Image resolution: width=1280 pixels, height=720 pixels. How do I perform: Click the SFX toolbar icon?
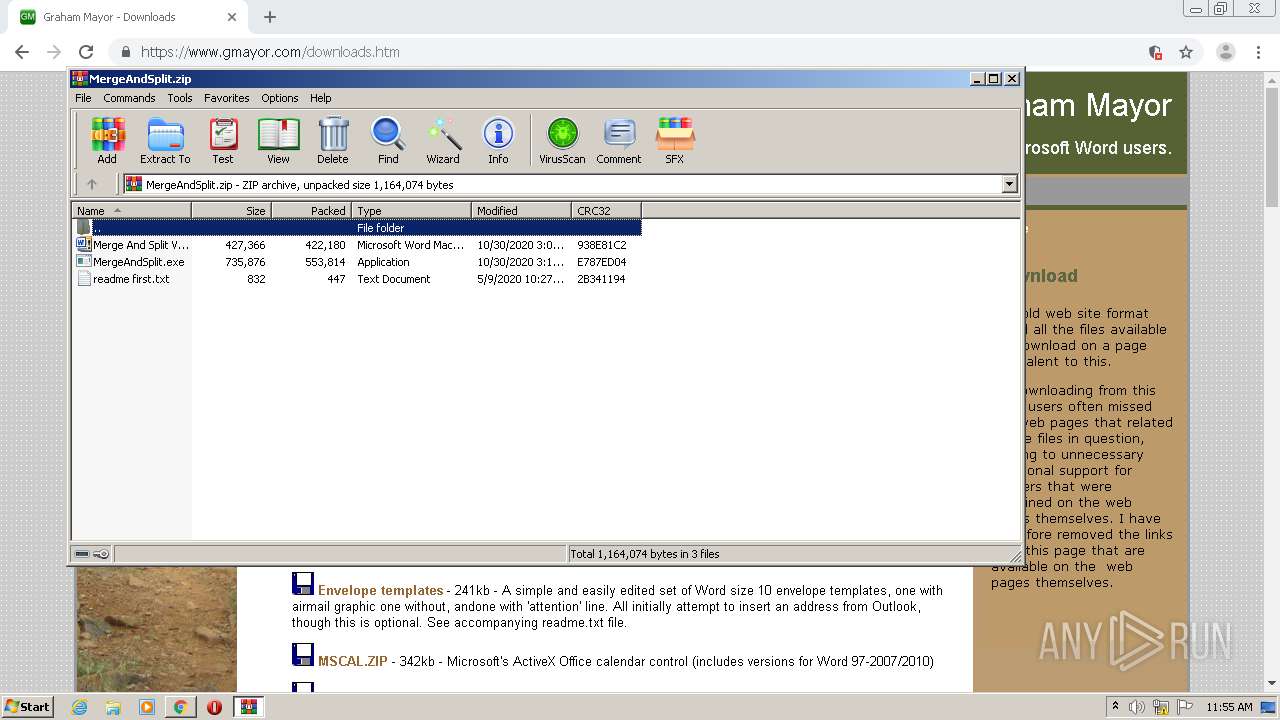(675, 140)
